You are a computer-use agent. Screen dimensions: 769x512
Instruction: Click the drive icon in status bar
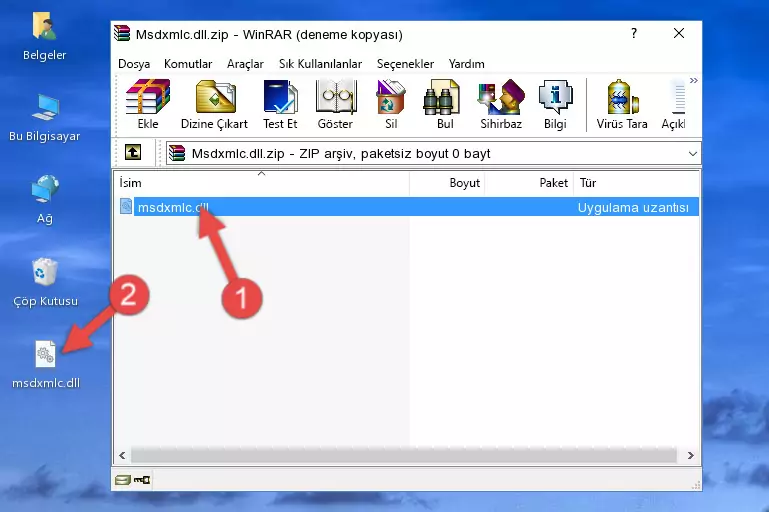click(x=123, y=480)
